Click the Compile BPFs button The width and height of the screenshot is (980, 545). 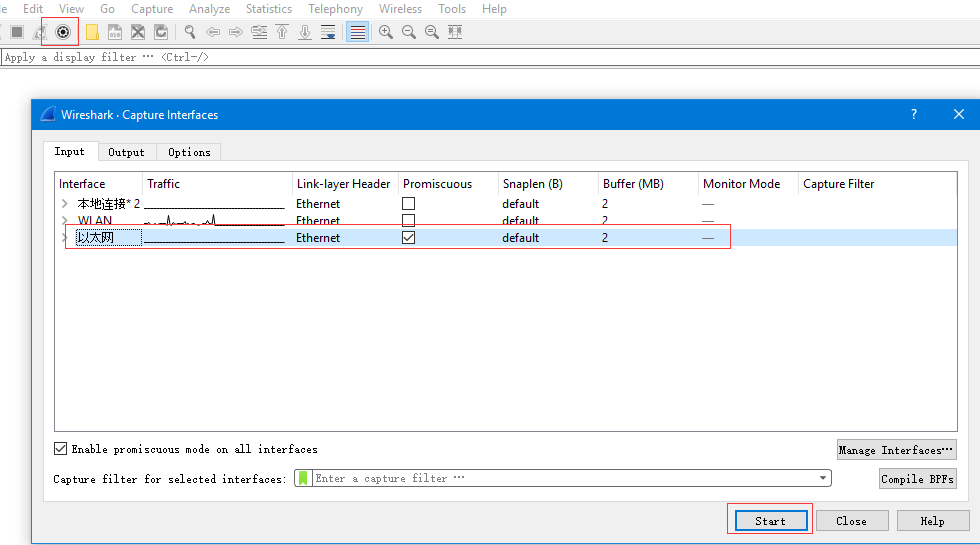917,479
